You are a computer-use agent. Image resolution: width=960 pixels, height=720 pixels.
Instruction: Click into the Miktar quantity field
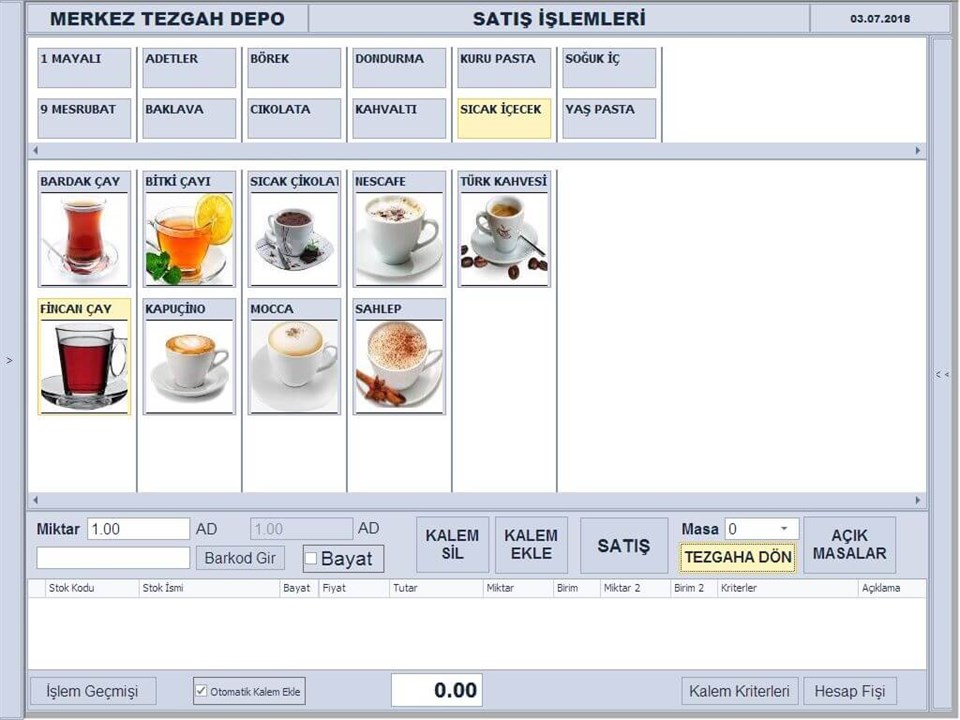pos(138,529)
